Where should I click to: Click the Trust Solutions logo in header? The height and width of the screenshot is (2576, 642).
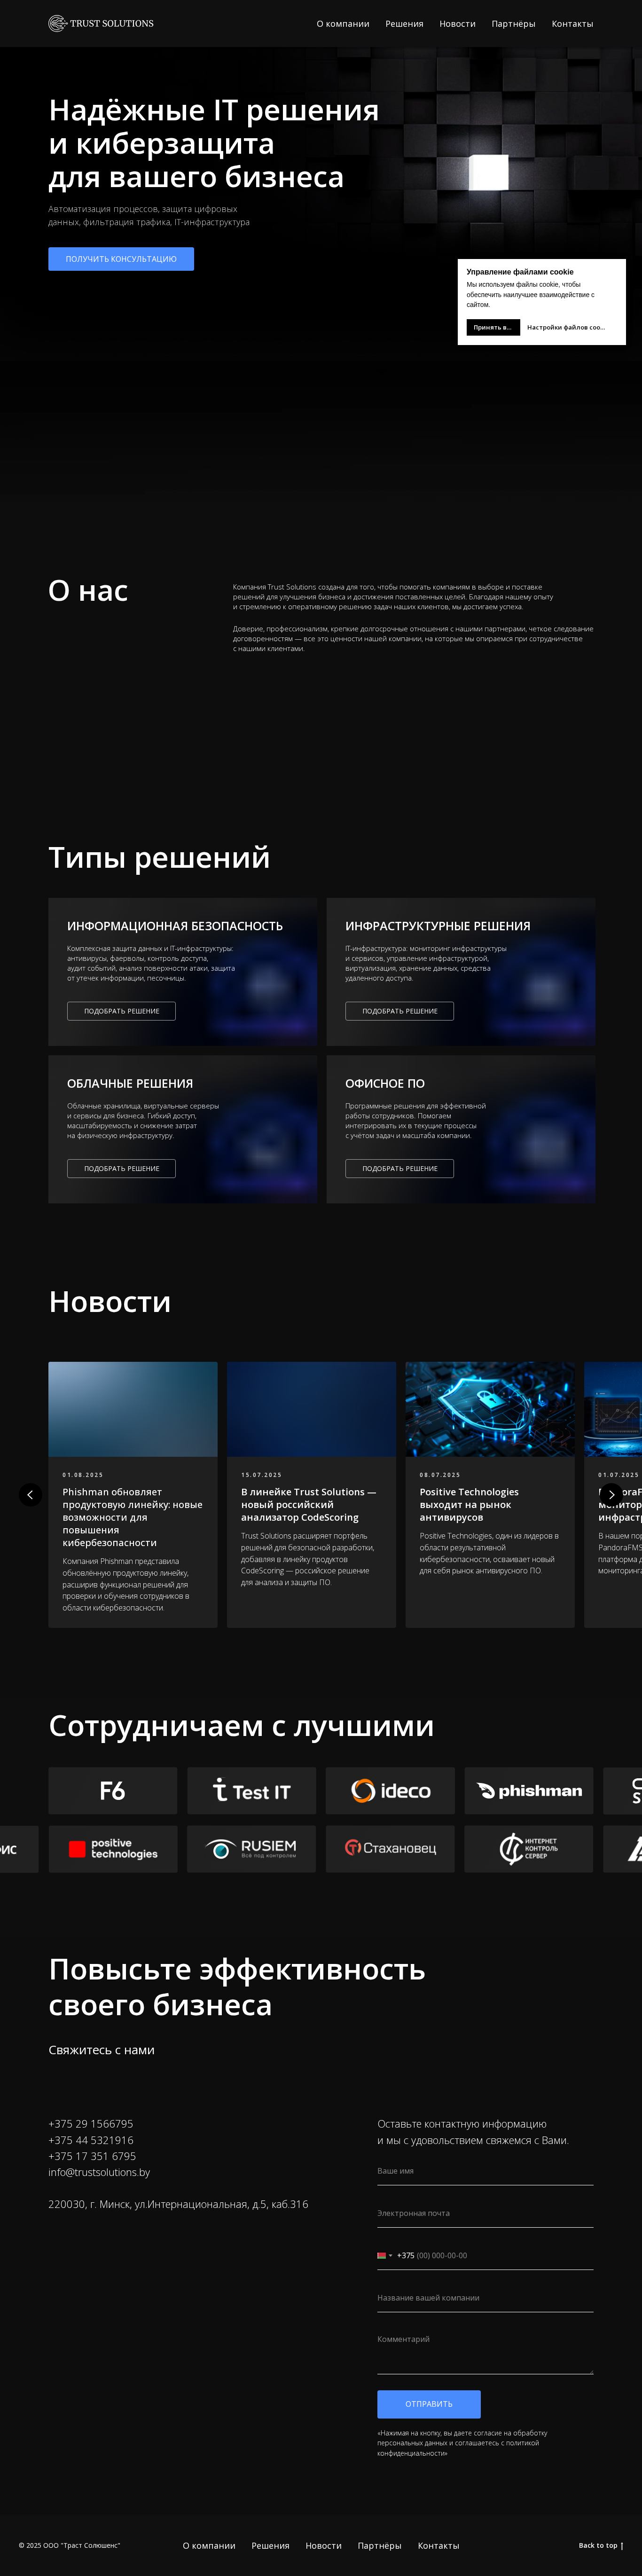(101, 23)
